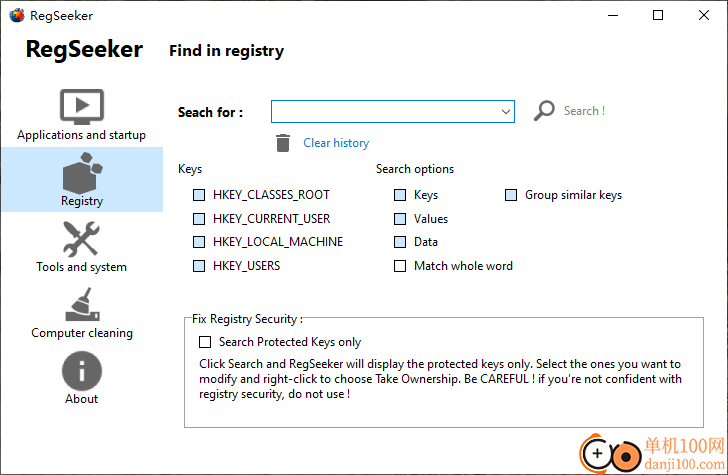Enable Search Protected Keys only checkbox

(x=205, y=342)
